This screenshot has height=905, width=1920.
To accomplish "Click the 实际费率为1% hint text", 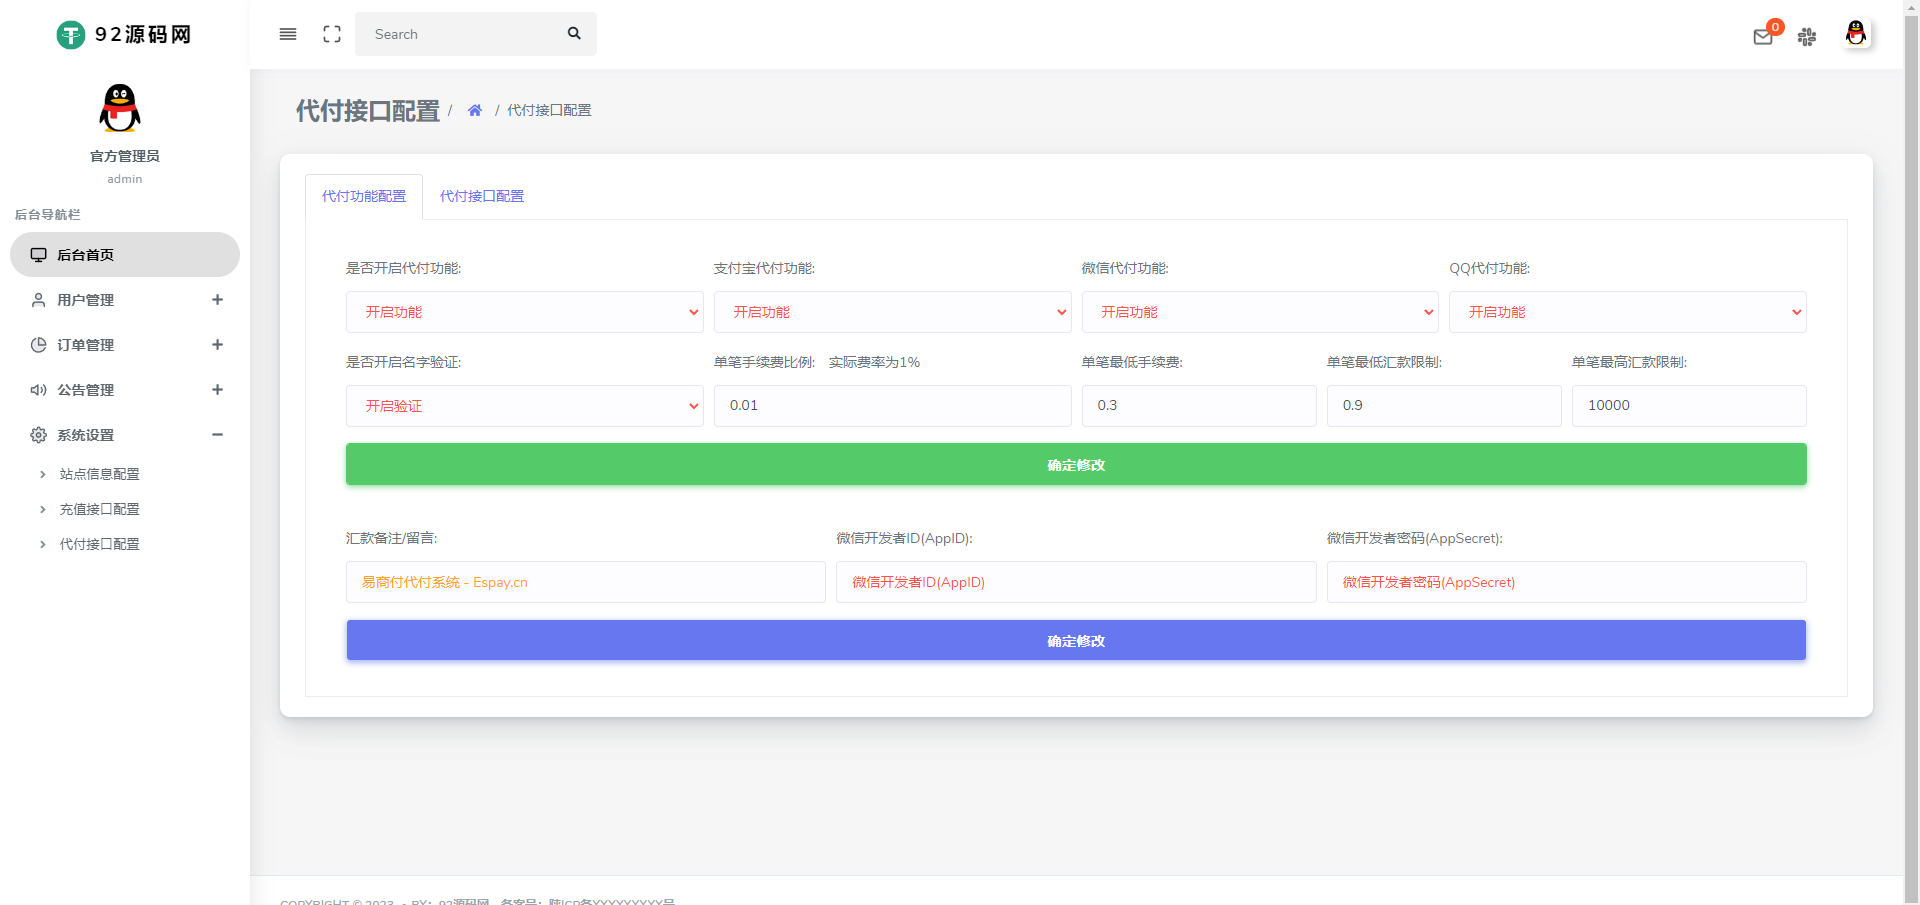I will pos(874,362).
